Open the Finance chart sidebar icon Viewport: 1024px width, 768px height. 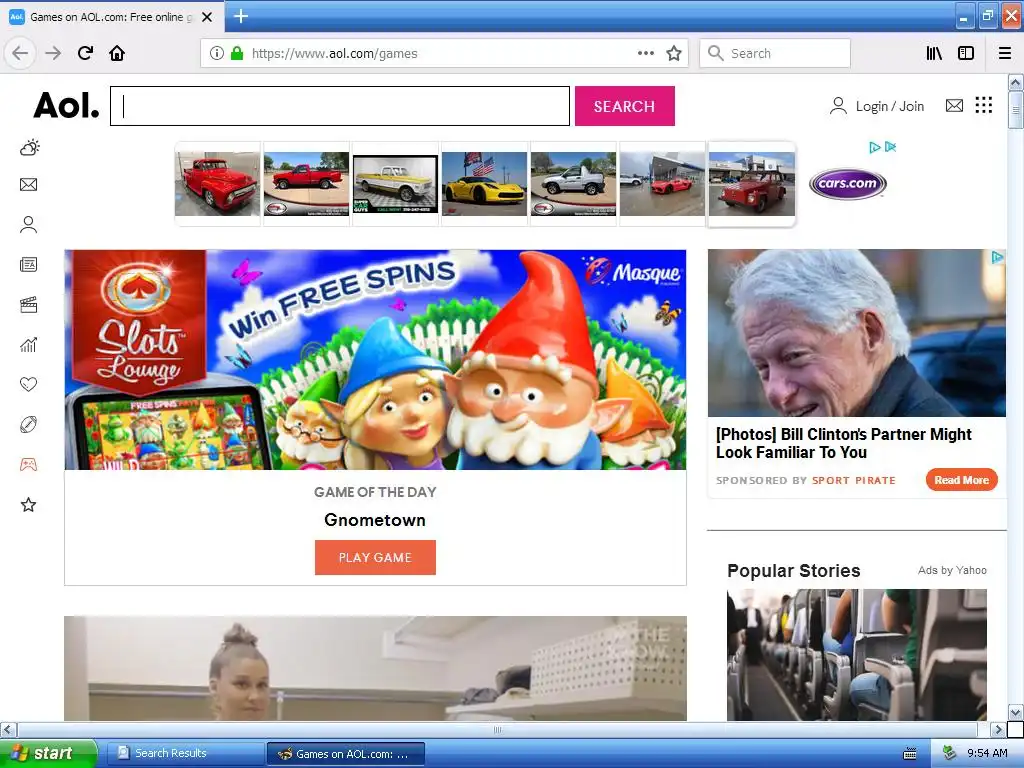pyautogui.click(x=29, y=344)
